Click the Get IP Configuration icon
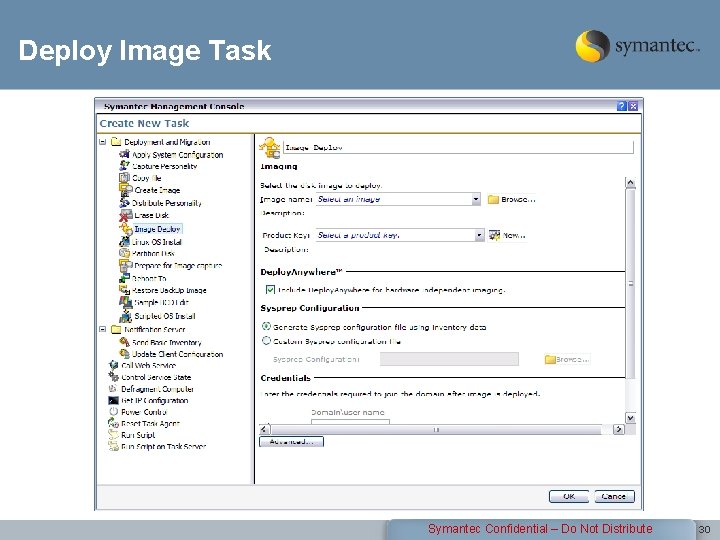720x540 pixels. click(113, 400)
